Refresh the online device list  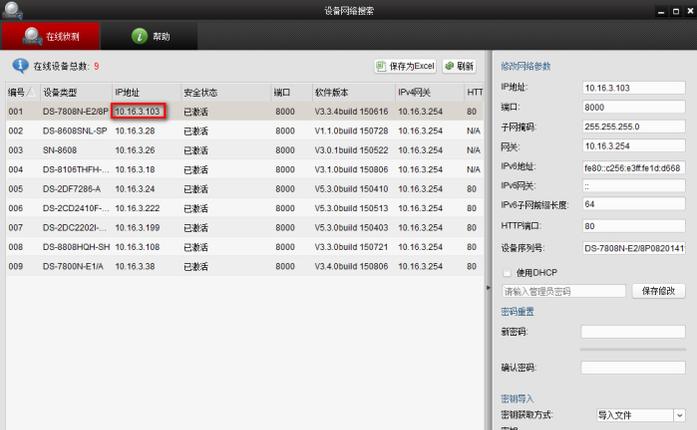pos(459,66)
